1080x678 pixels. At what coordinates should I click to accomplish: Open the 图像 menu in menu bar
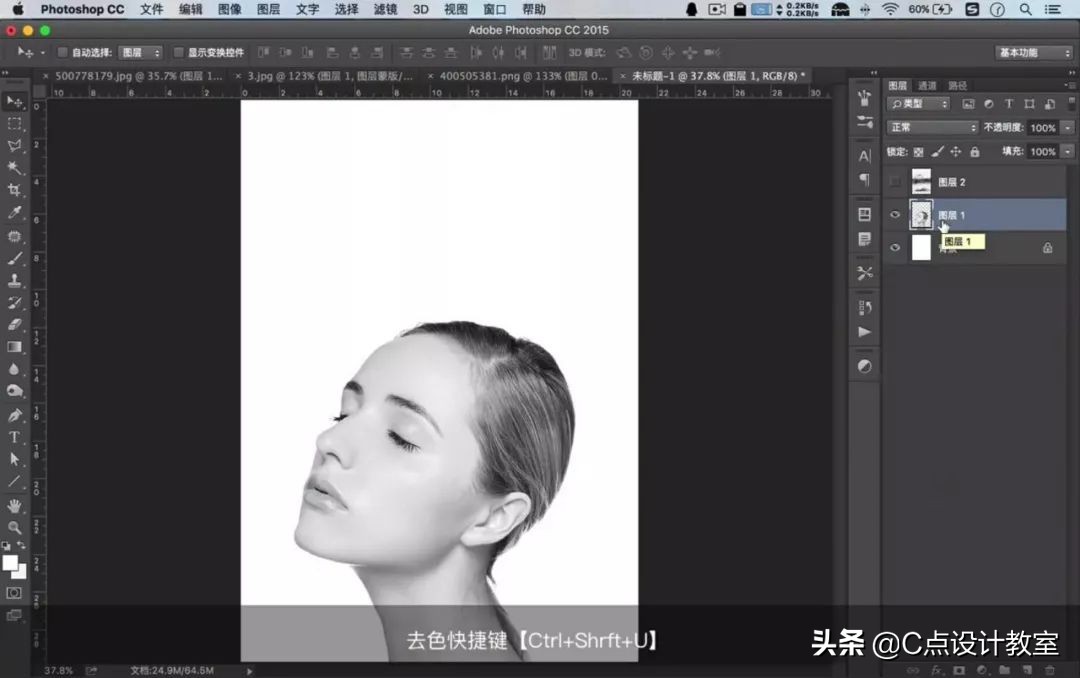[x=230, y=9]
